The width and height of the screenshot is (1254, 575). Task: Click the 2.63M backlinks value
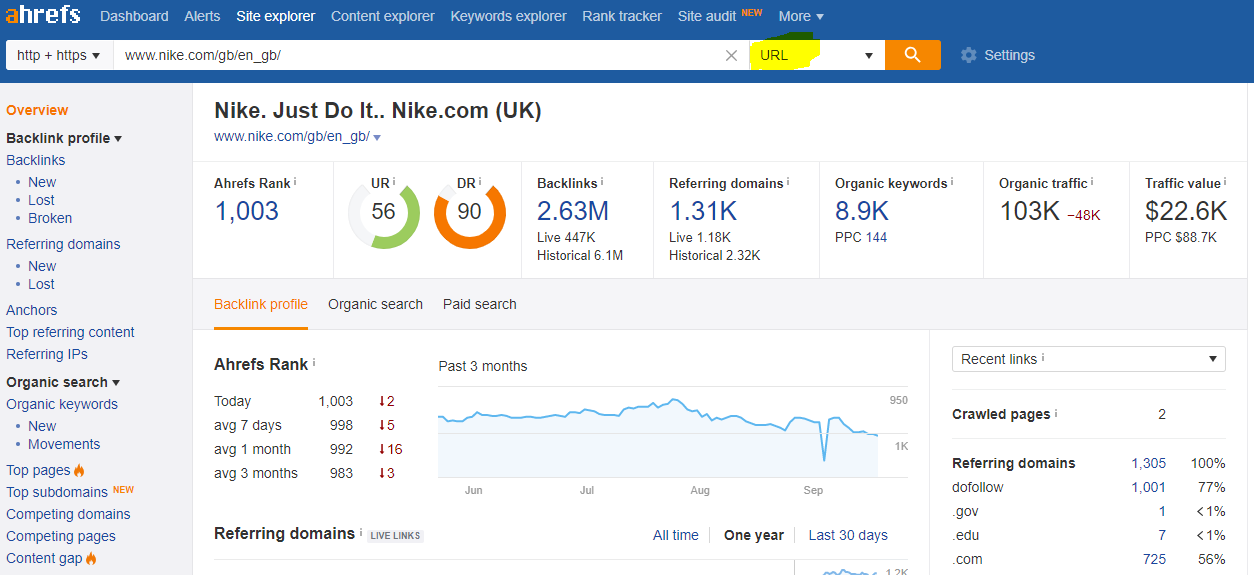click(573, 211)
